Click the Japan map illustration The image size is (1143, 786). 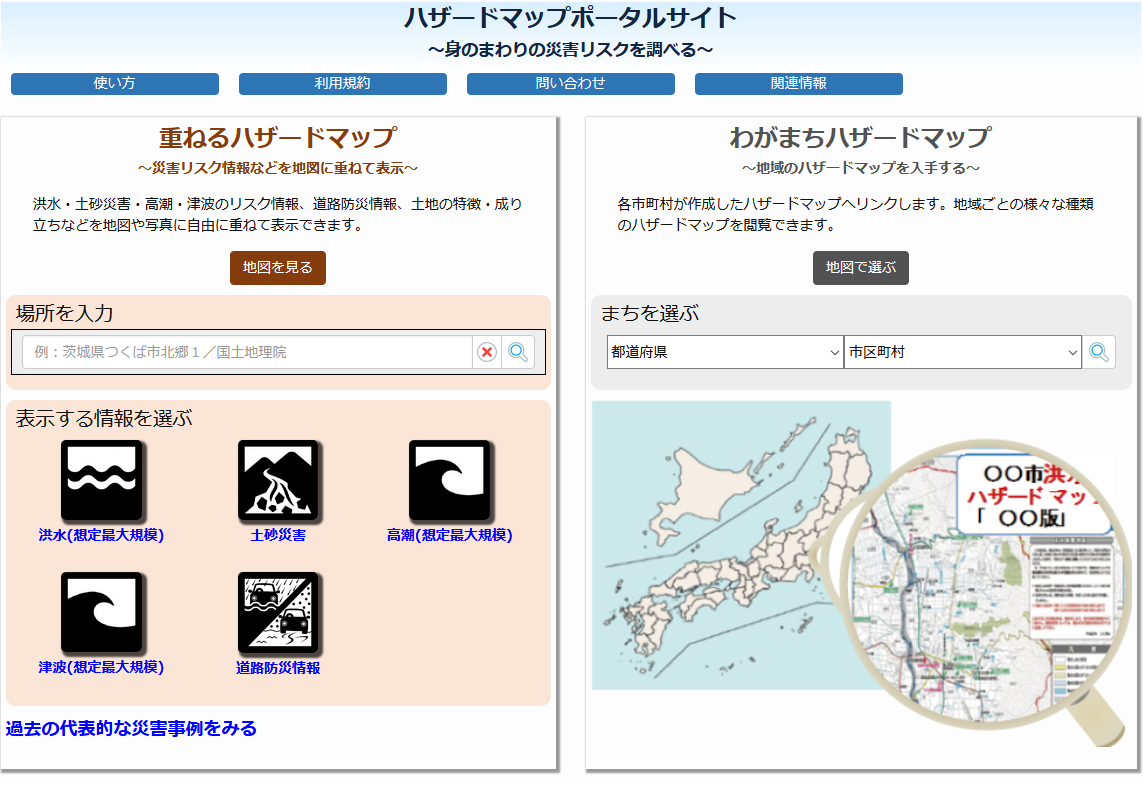pyautogui.click(x=740, y=545)
